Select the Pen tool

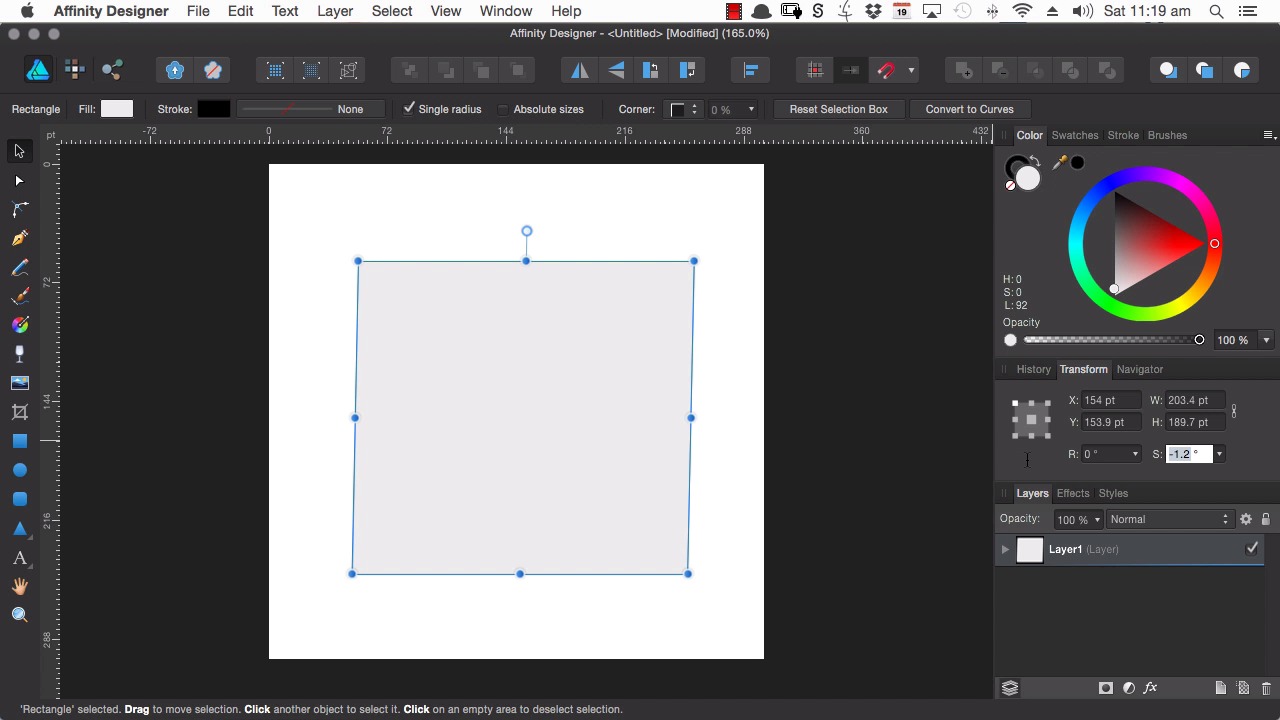pos(19,239)
